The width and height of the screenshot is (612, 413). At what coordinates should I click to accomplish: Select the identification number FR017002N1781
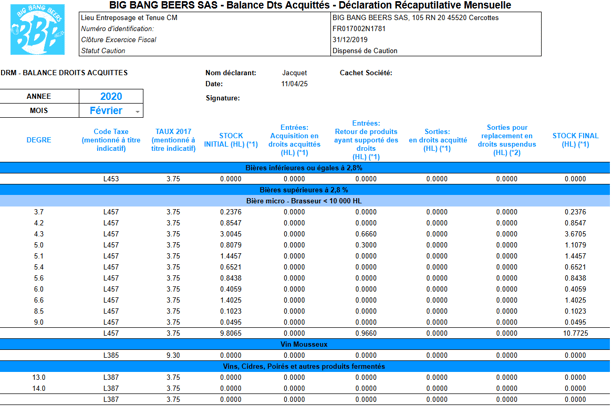click(x=359, y=28)
